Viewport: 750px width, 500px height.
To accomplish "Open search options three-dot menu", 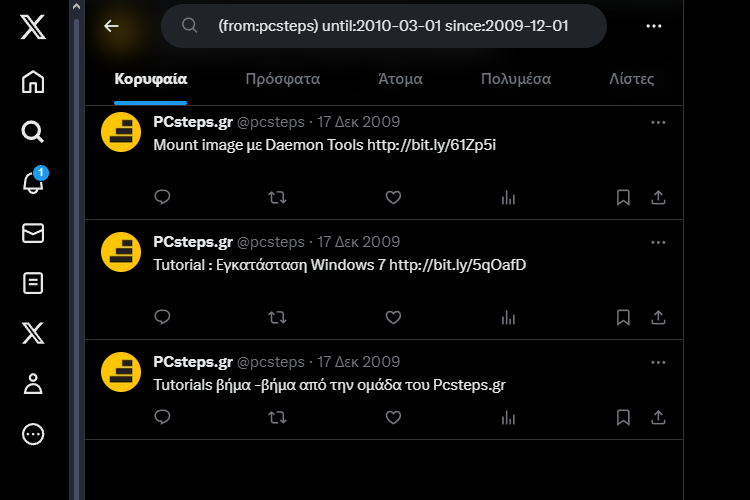I will tap(653, 26).
